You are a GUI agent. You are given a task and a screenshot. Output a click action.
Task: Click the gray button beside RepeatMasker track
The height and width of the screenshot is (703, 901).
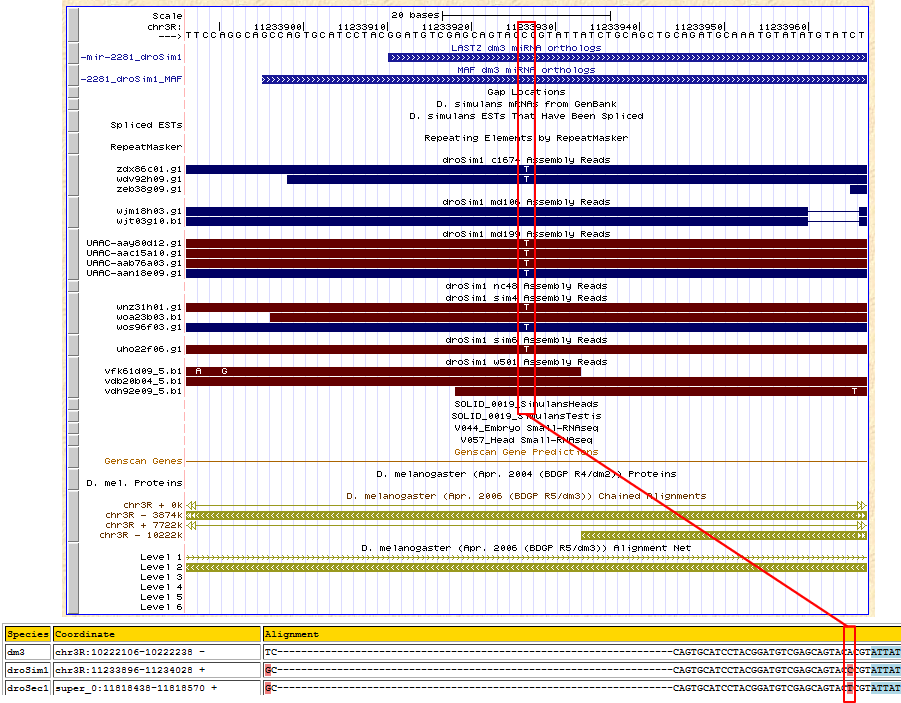click(72, 146)
